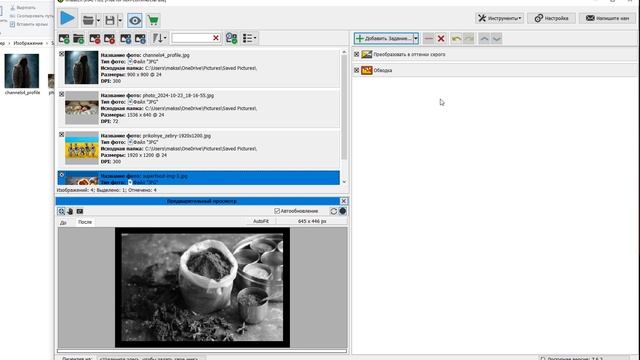Clear the filter field with red X
The image size is (640, 360).
tap(216, 38)
